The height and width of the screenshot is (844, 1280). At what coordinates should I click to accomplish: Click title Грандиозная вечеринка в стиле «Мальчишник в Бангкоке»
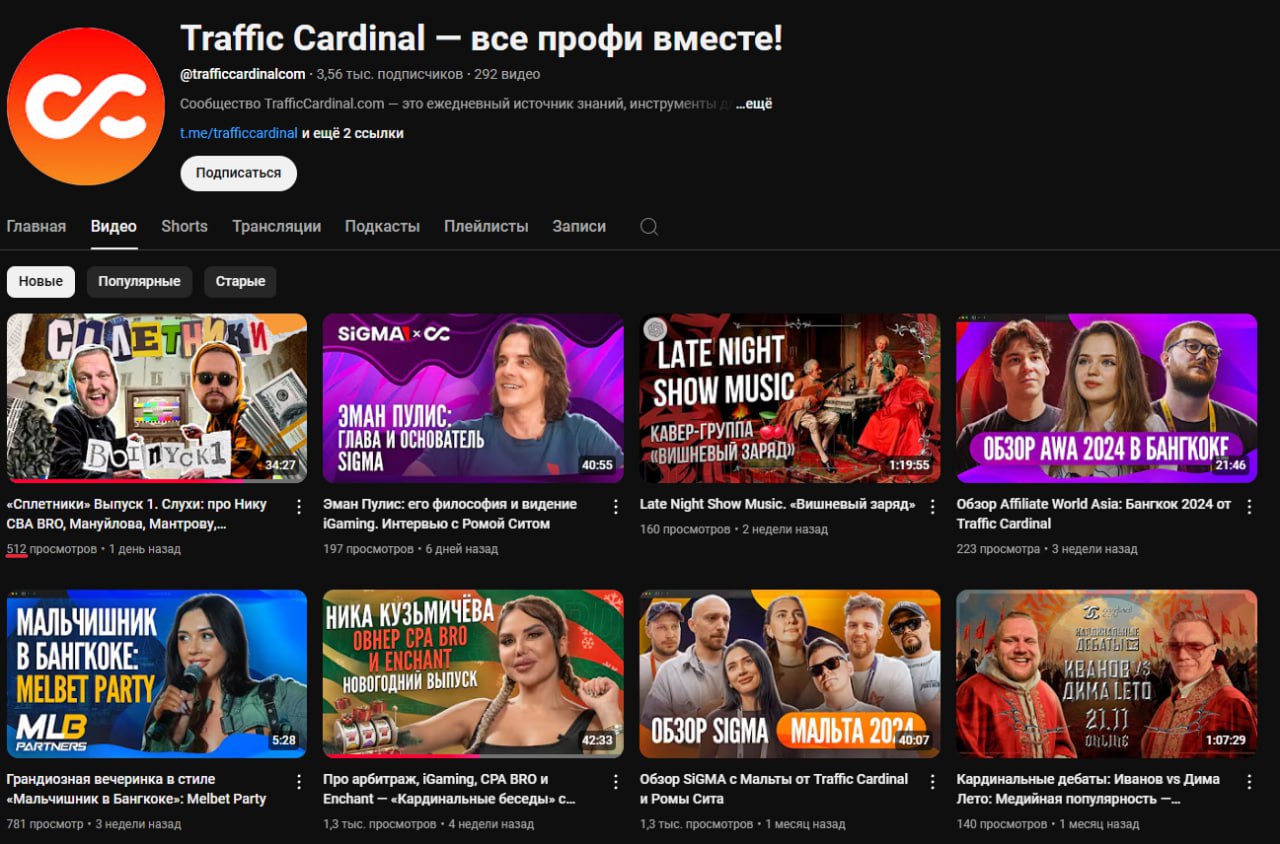137,789
